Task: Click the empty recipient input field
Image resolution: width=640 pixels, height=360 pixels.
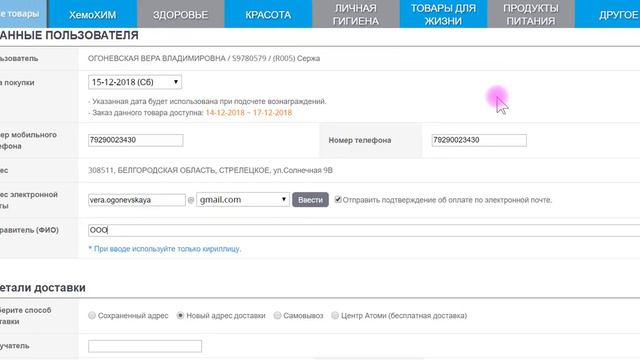Action: [145, 346]
